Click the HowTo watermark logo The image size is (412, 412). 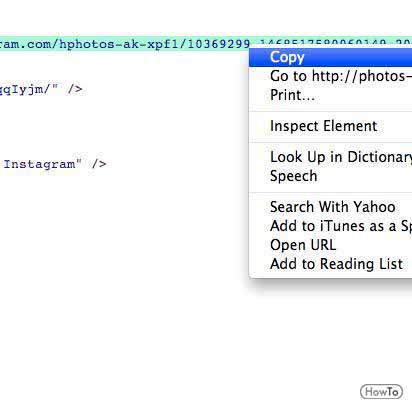[x=381, y=392]
